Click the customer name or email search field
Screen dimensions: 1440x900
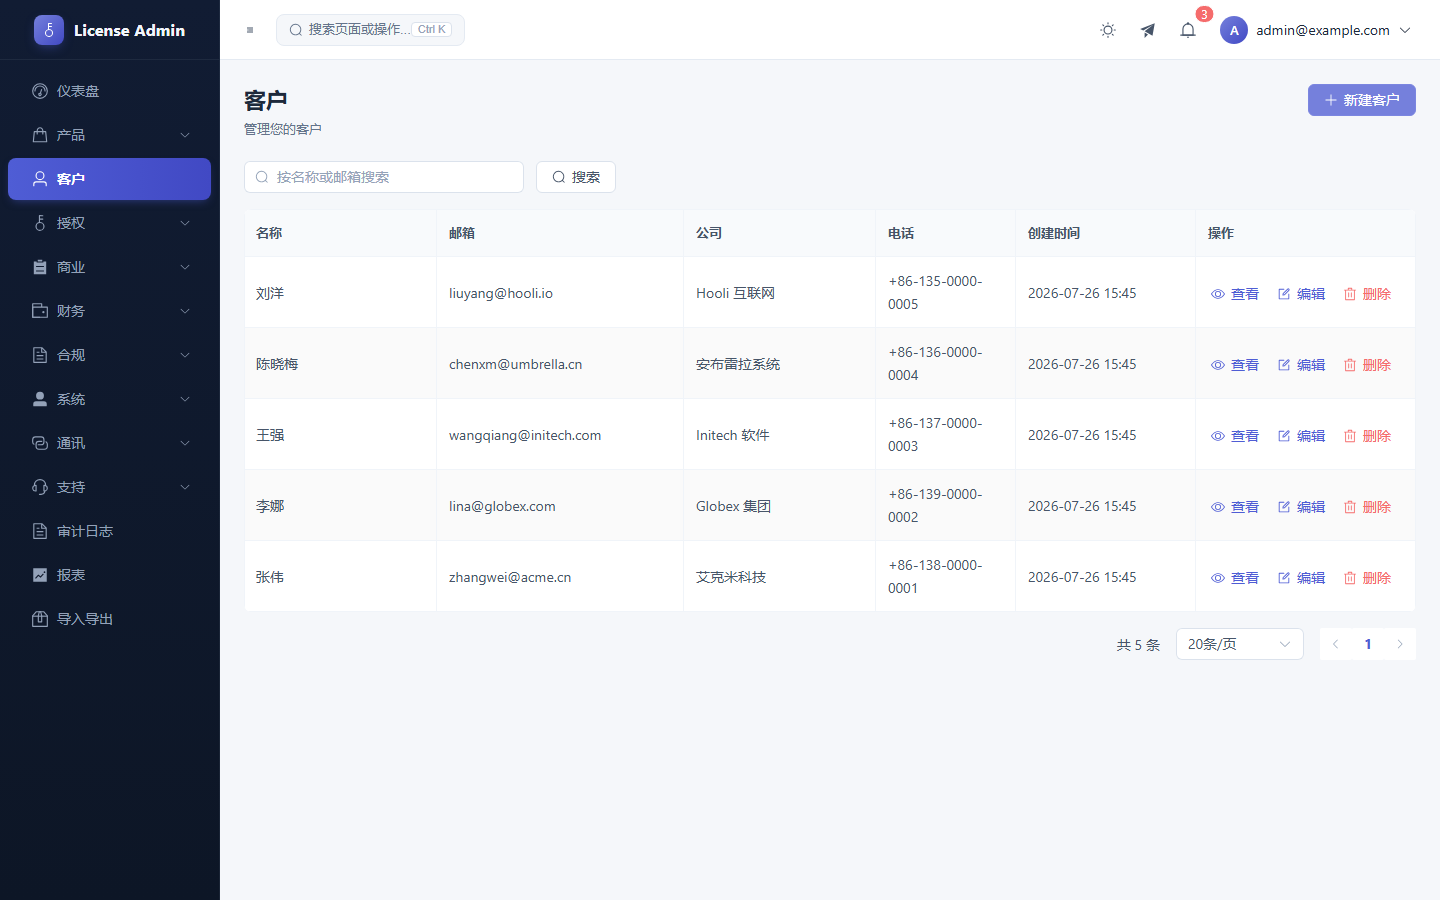click(384, 177)
